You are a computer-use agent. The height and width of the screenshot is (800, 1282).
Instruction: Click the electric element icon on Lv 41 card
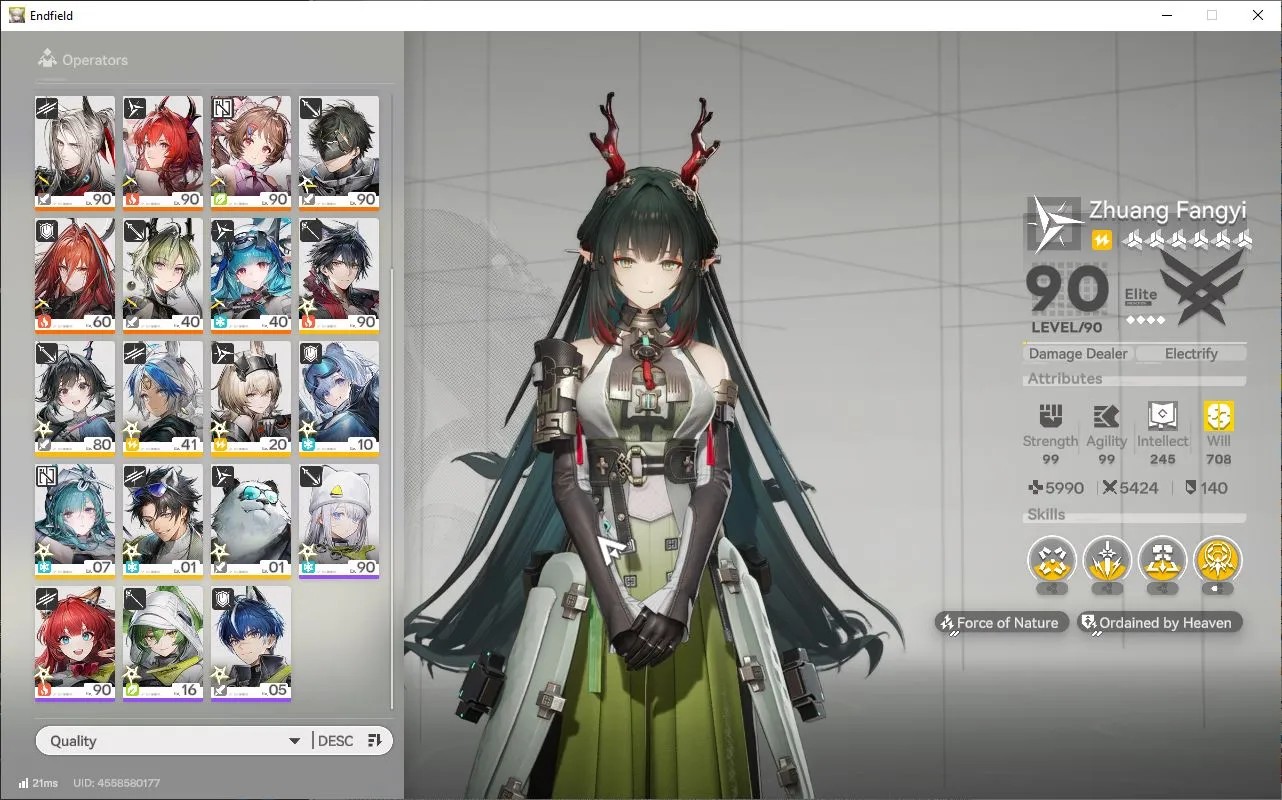(x=132, y=445)
